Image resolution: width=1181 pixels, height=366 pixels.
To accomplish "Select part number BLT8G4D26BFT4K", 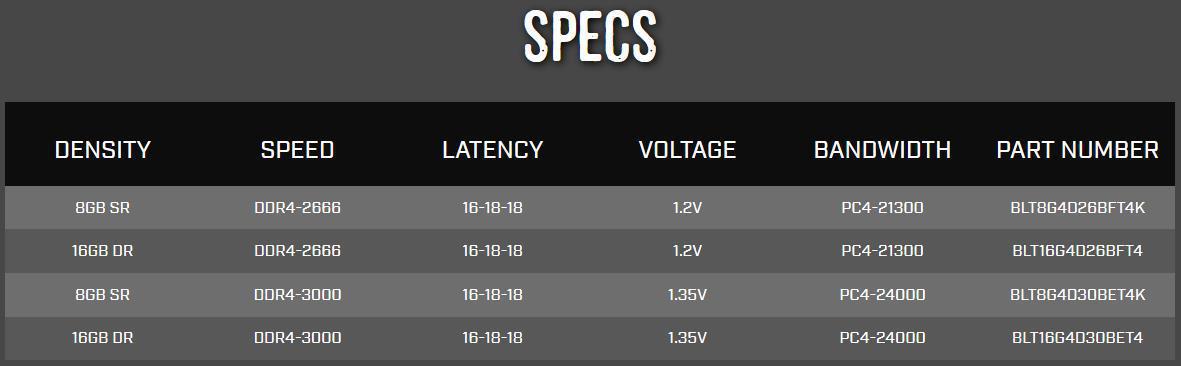I will coord(1077,208).
